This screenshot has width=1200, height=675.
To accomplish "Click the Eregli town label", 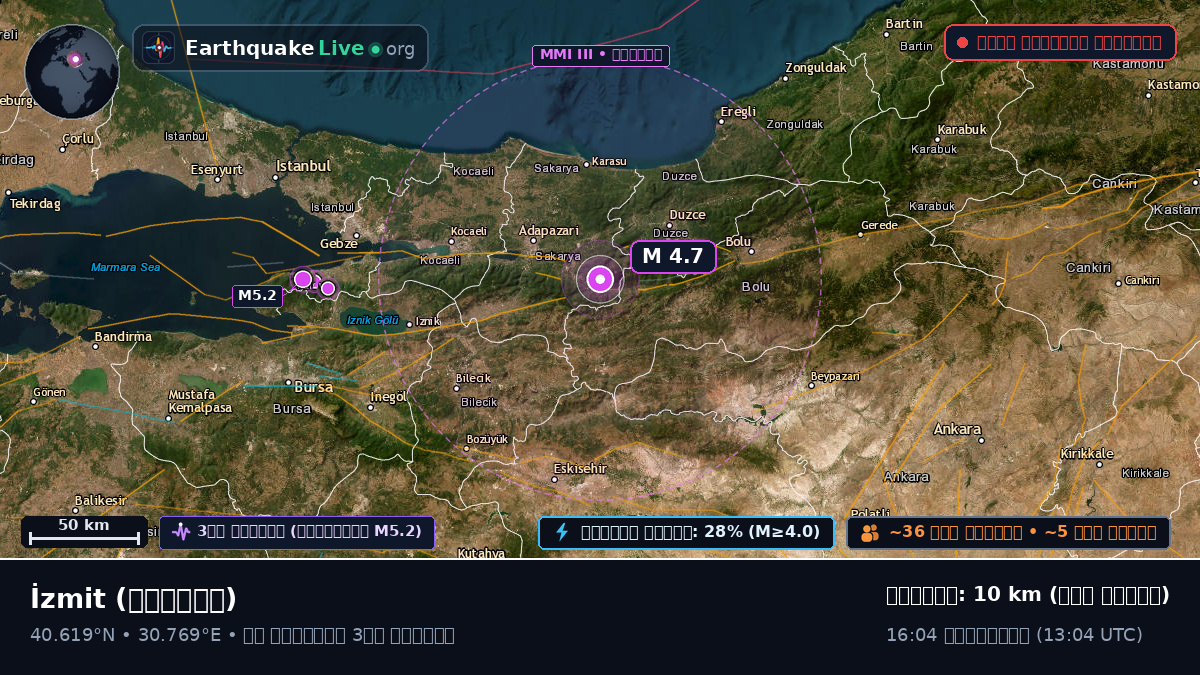I will pyautogui.click(x=738, y=111).
